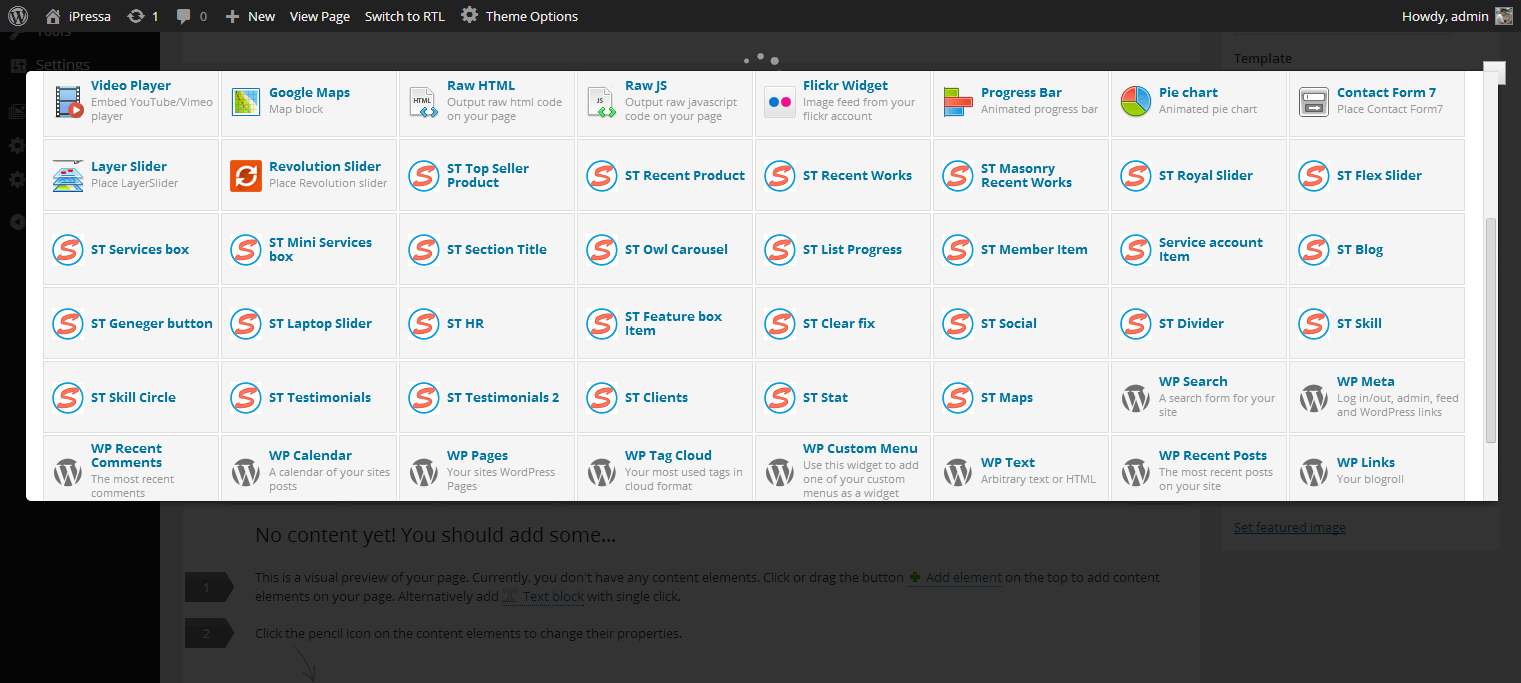
Task: Click the element list scrollbar thumb
Action: click(x=1491, y=330)
